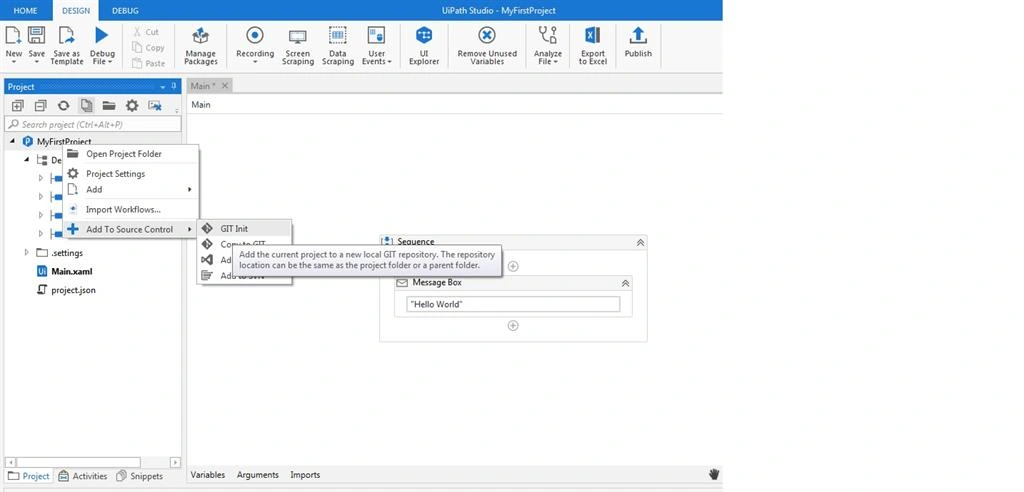Click Remove Unused Variables
This screenshot has width=1024, height=492.
click(x=487, y=44)
